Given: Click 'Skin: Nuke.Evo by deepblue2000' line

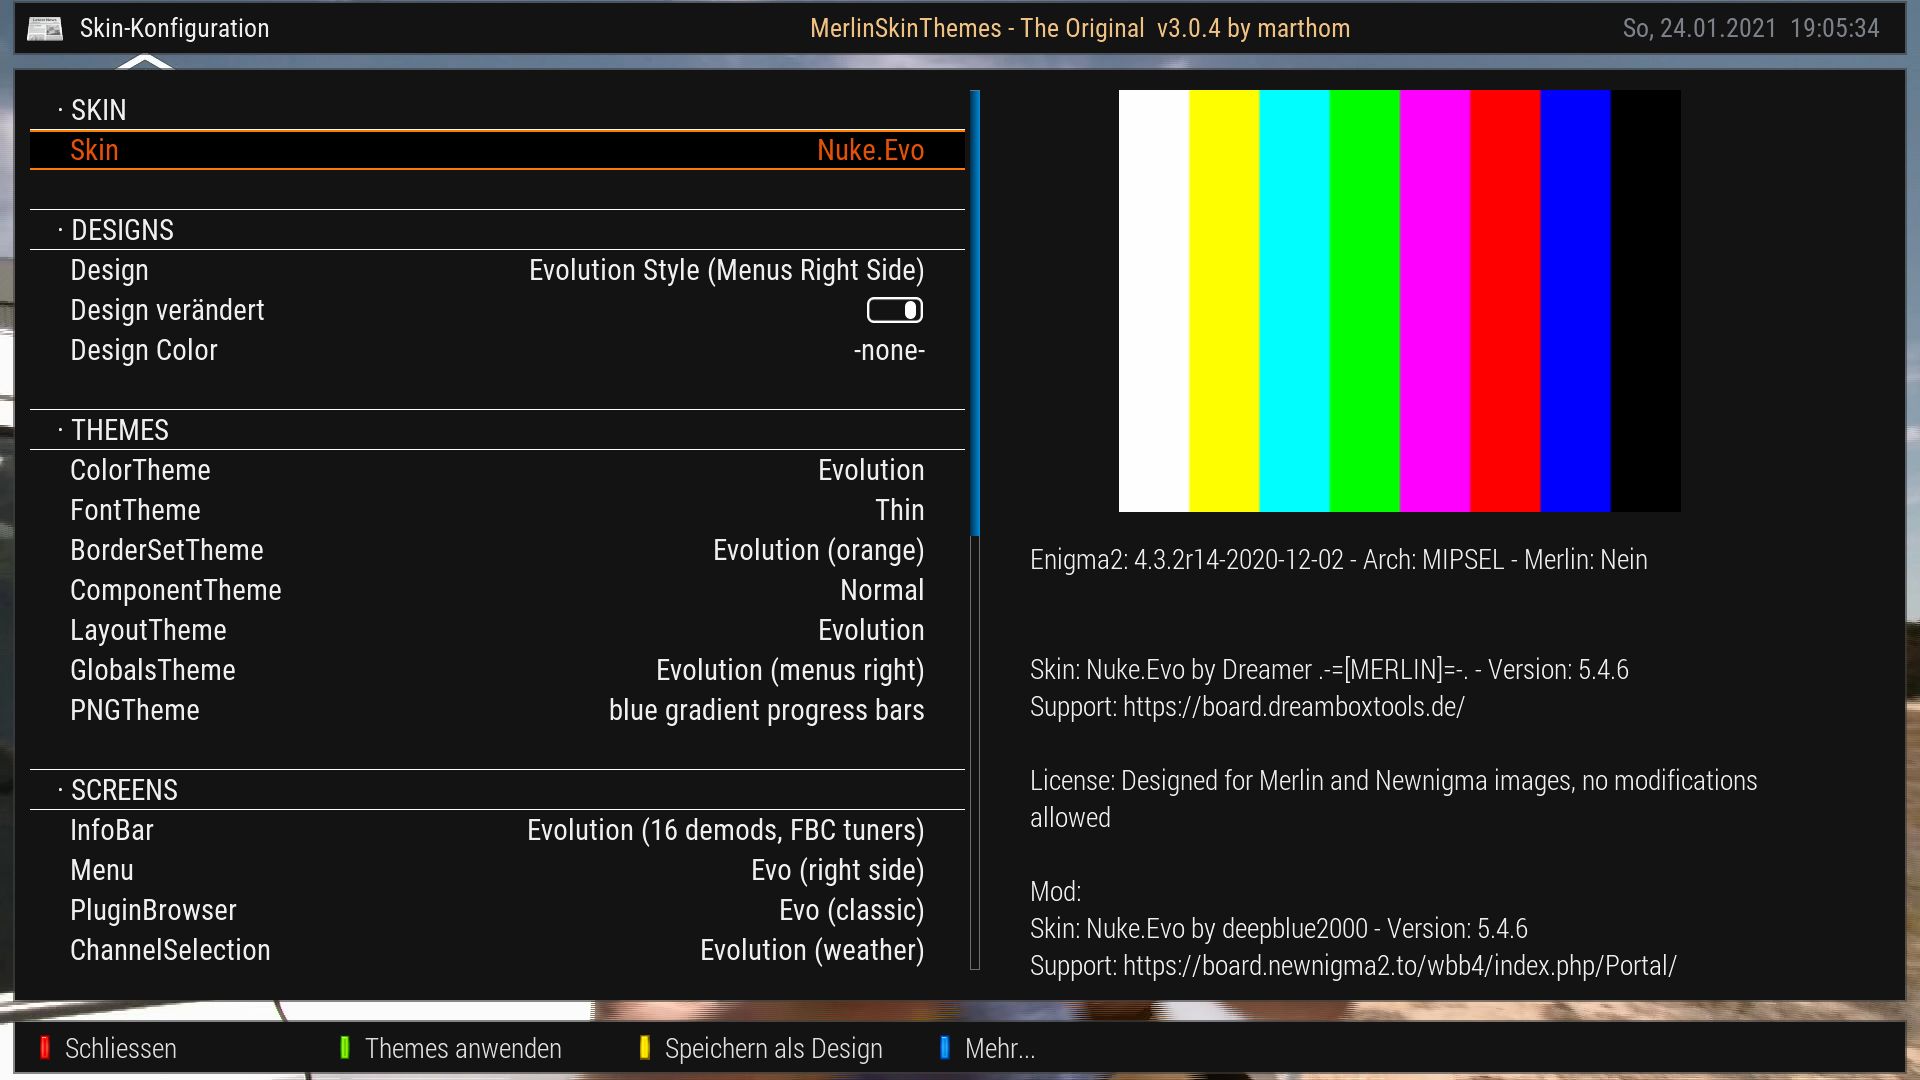Looking at the screenshot, I should (1278, 929).
